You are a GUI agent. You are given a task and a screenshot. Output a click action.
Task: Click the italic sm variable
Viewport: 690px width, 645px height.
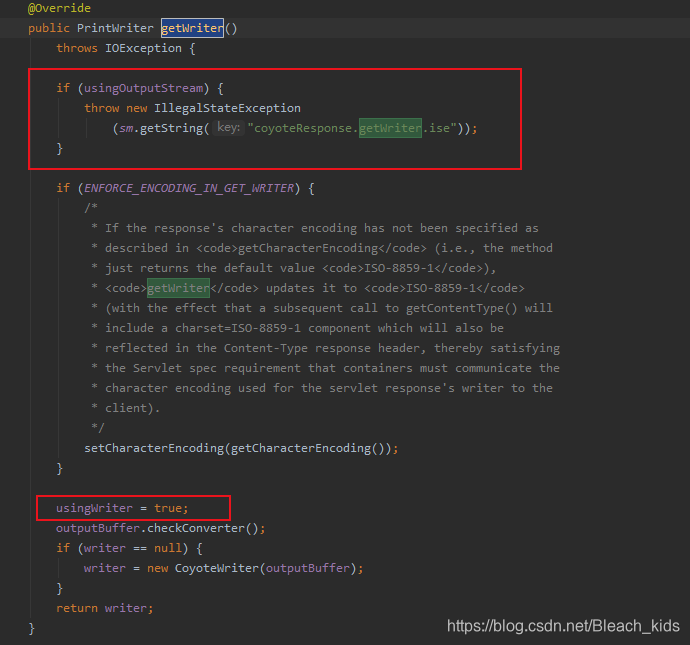pyautogui.click(x=126, y=128)
